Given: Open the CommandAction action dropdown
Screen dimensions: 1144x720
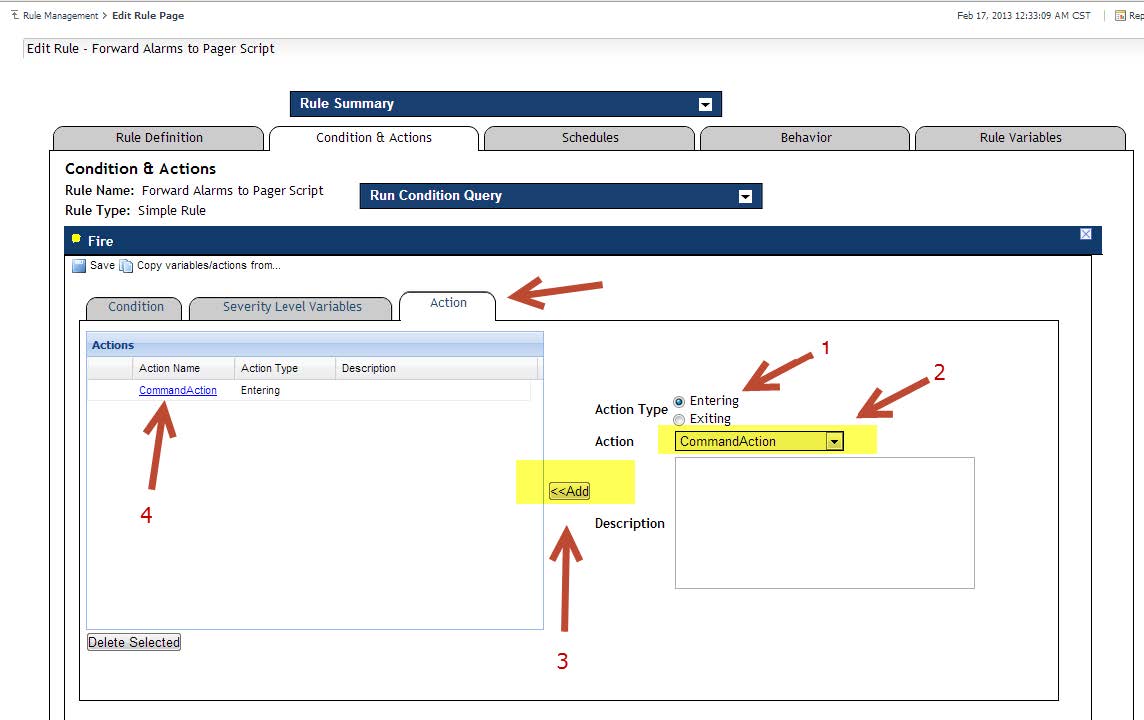Looking at the screenshot, I should 834,442.
